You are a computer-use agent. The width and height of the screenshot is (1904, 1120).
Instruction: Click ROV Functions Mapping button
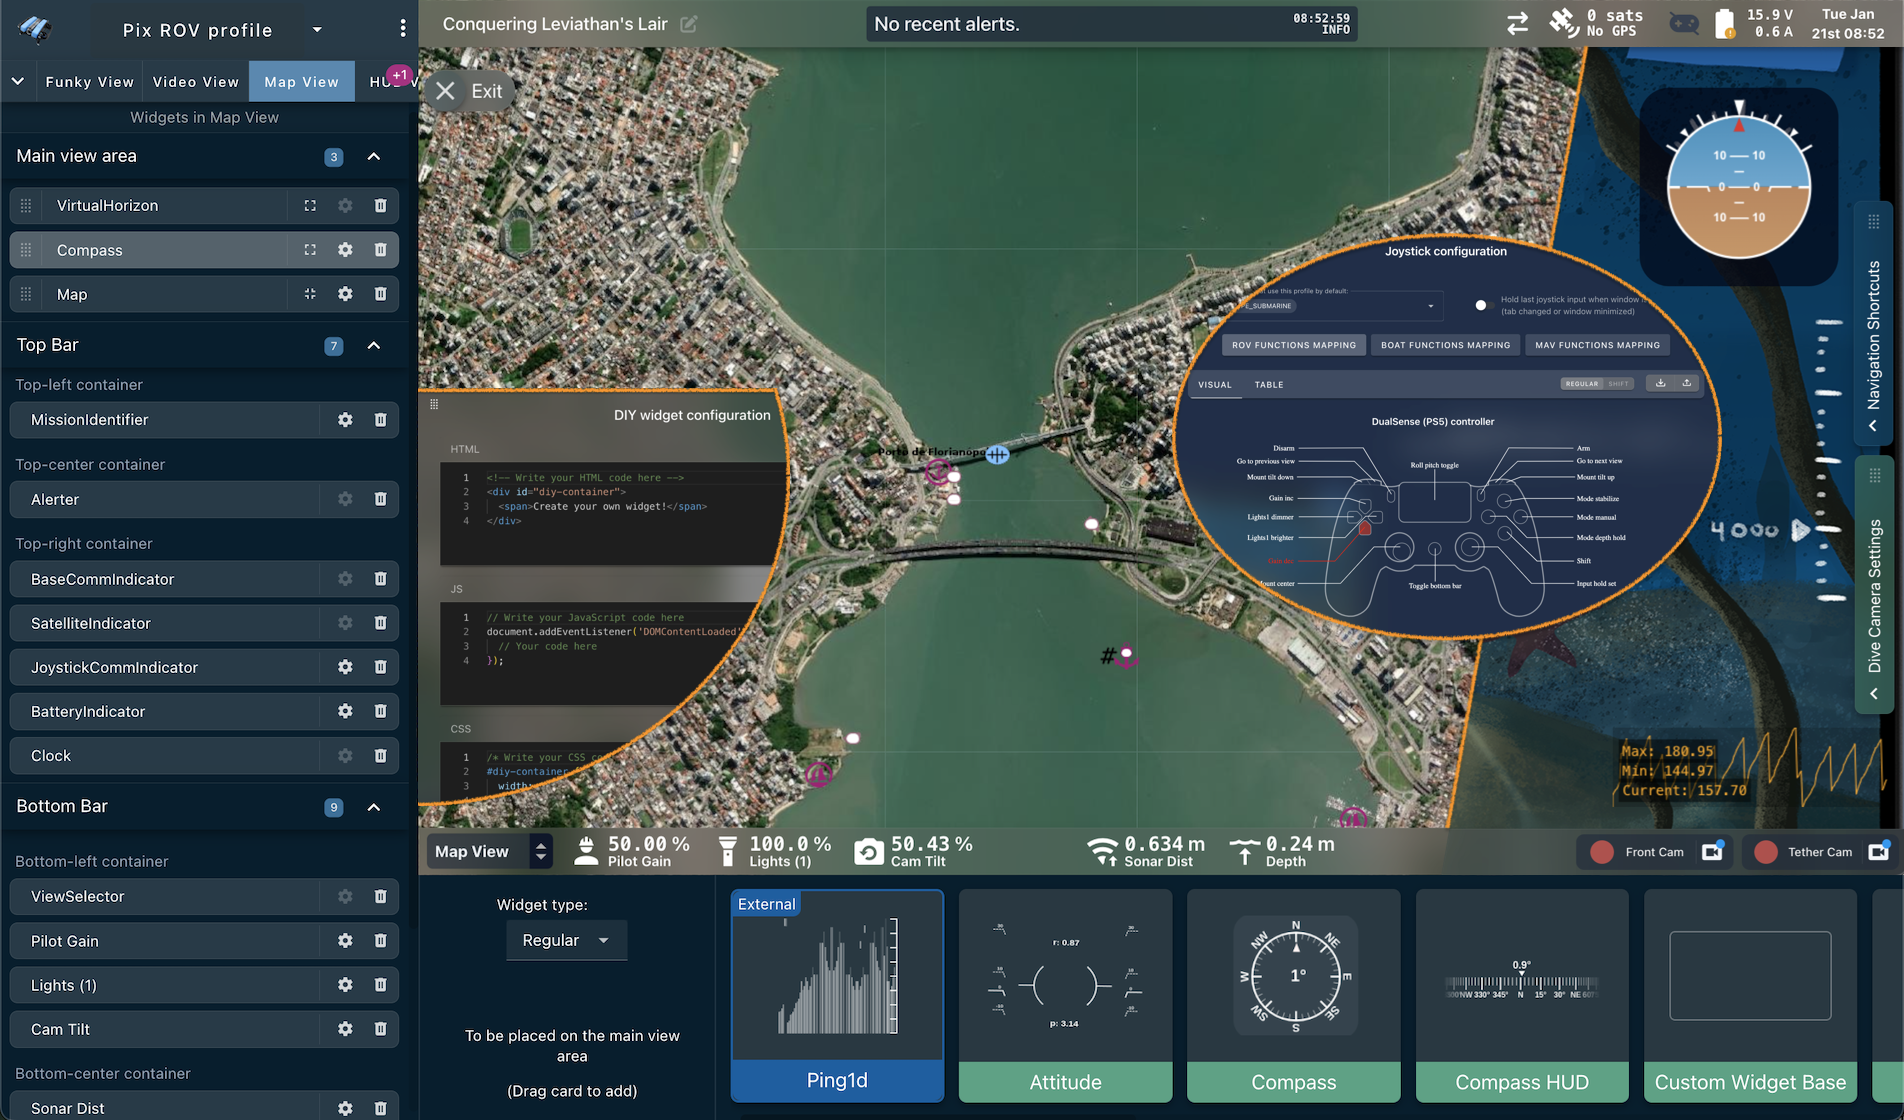click(x=1293, y=345)
